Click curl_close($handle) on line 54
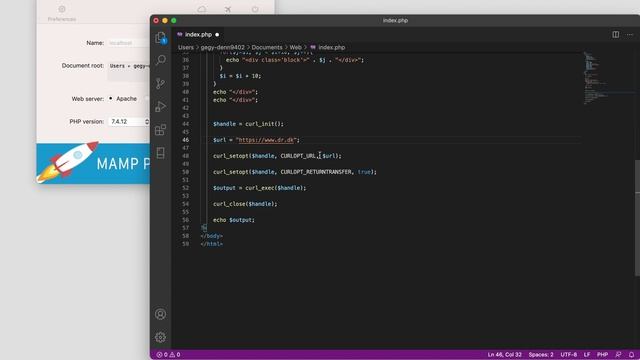Image resolution: width=640 pixels, height=360 pixels. (x=245, y=204)
